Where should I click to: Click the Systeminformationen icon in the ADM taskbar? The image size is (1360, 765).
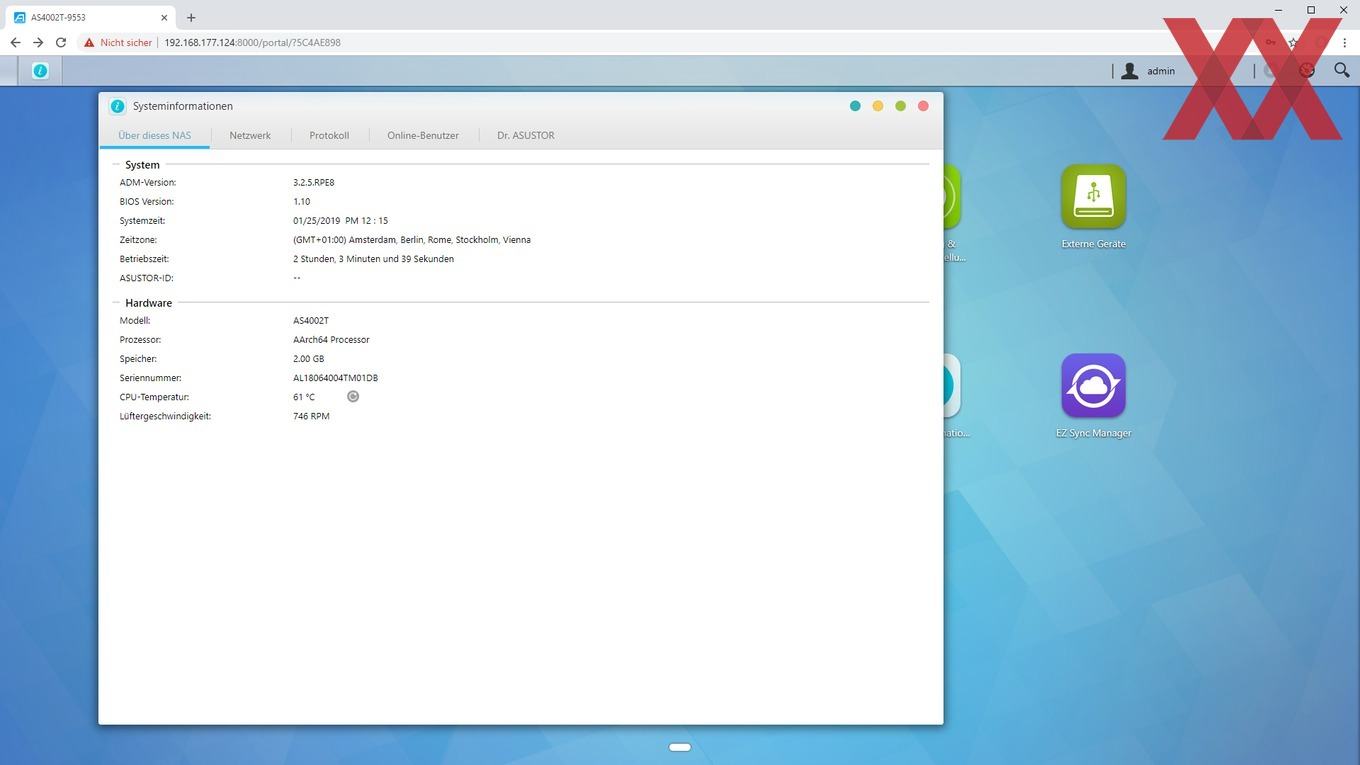click(40, 70)
